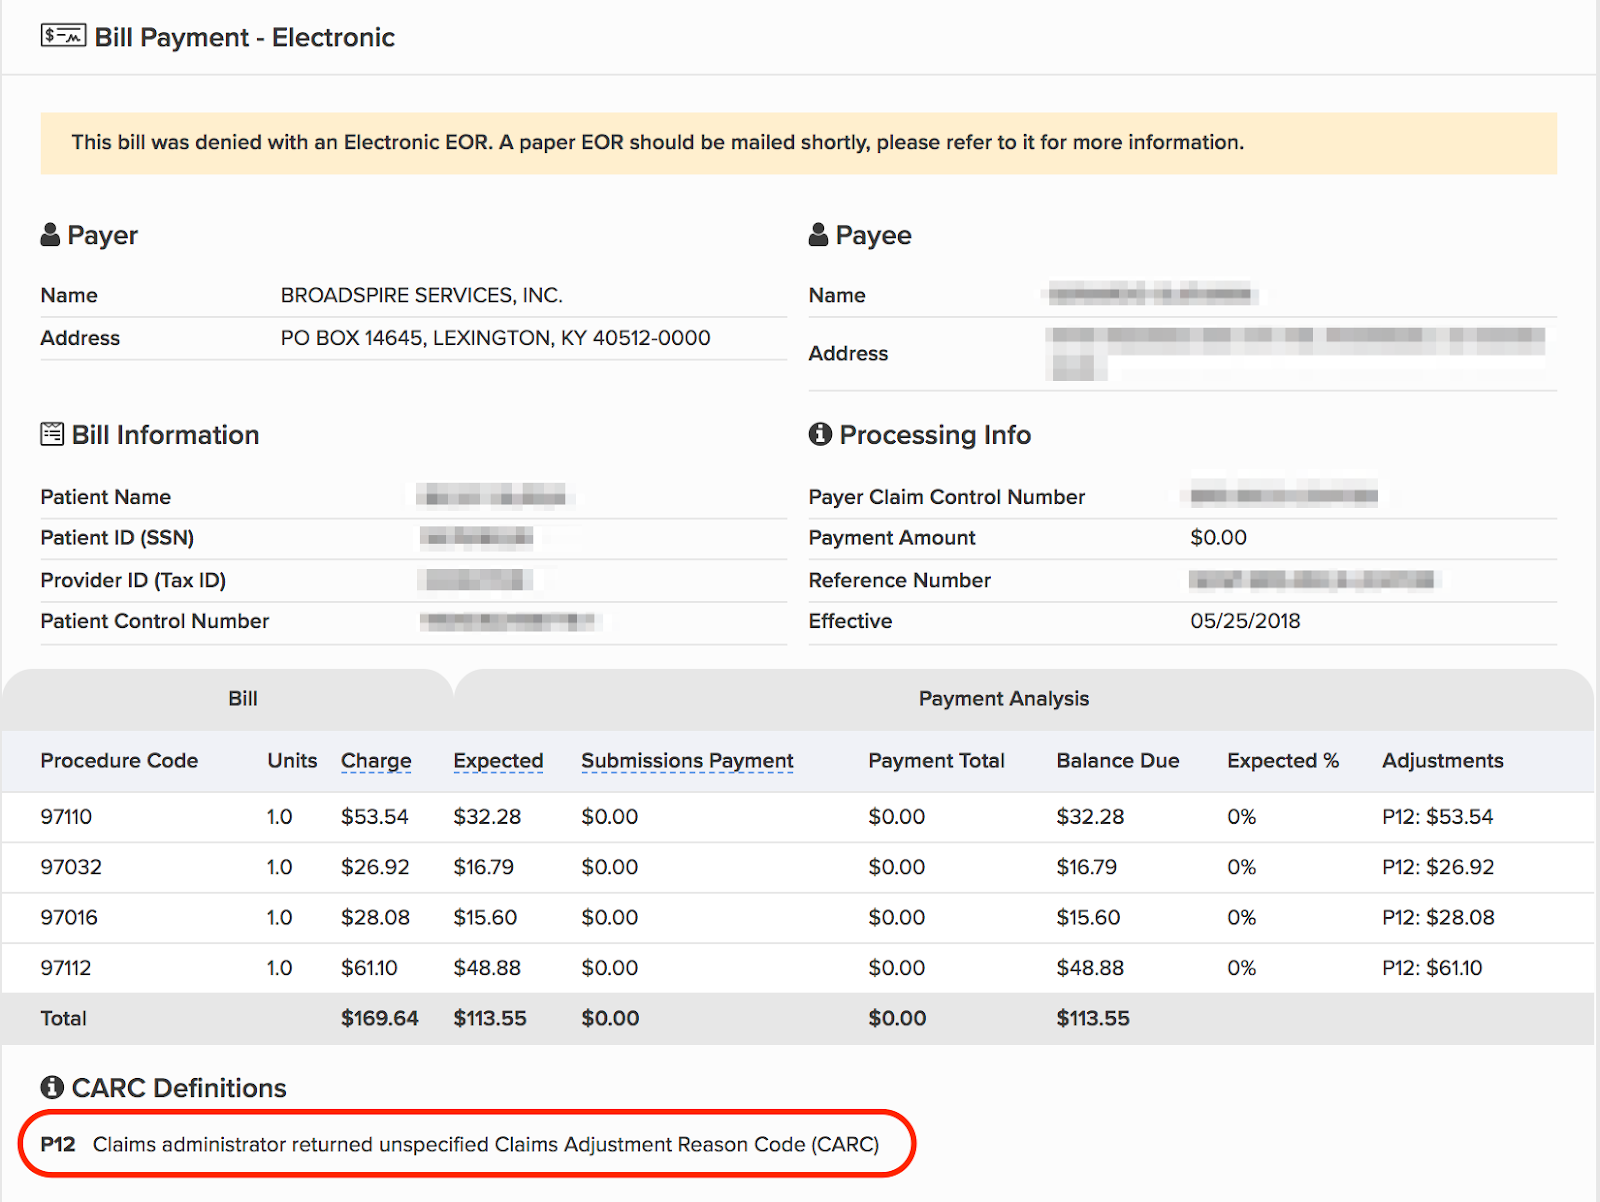Click the CARC Definitions info icon
This screenshot has height=1202, width=1600.
(52, 1087)
